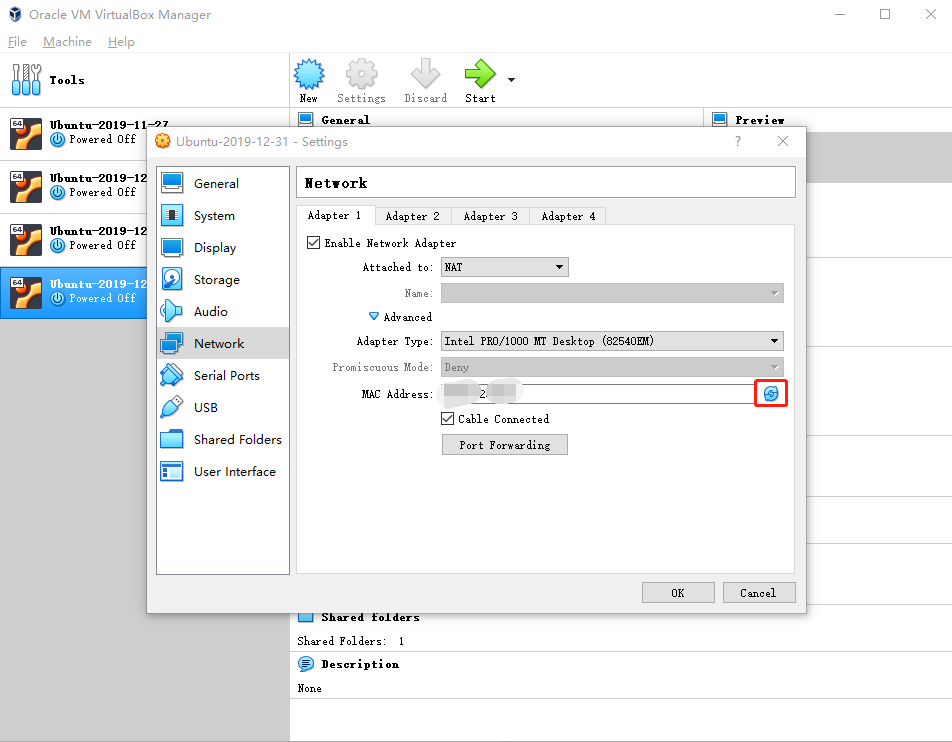
Task: Open User Interface settings category
Action: 222,471
